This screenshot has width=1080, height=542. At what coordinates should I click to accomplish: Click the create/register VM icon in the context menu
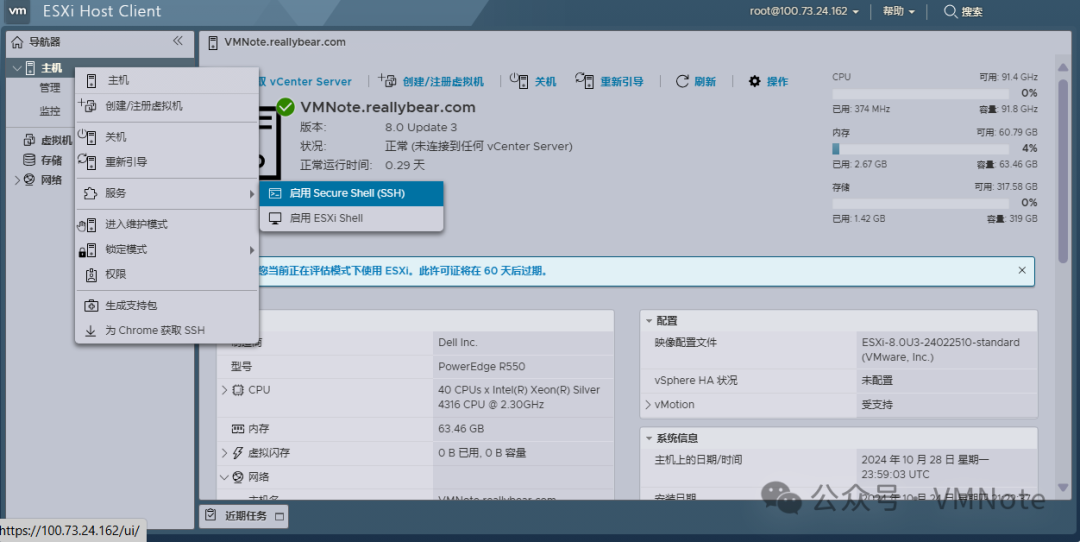click(87, 106)
